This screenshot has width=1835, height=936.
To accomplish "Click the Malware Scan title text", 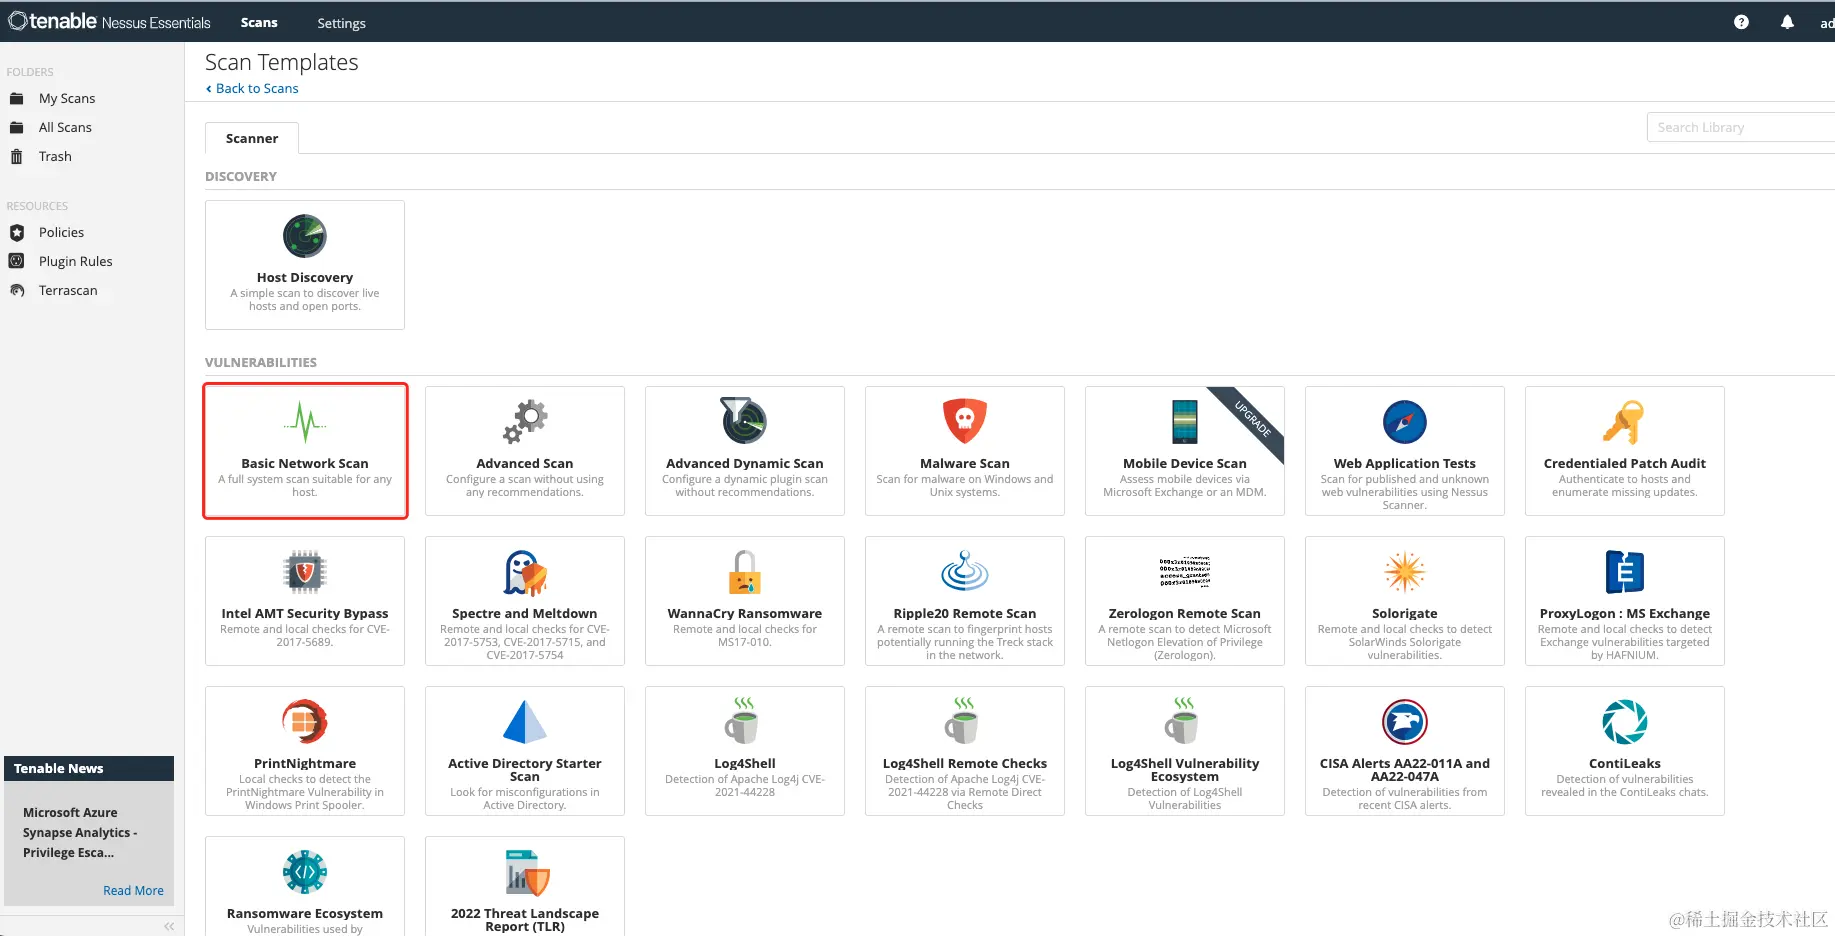I will pyautogui.click(x=965, y=463).
